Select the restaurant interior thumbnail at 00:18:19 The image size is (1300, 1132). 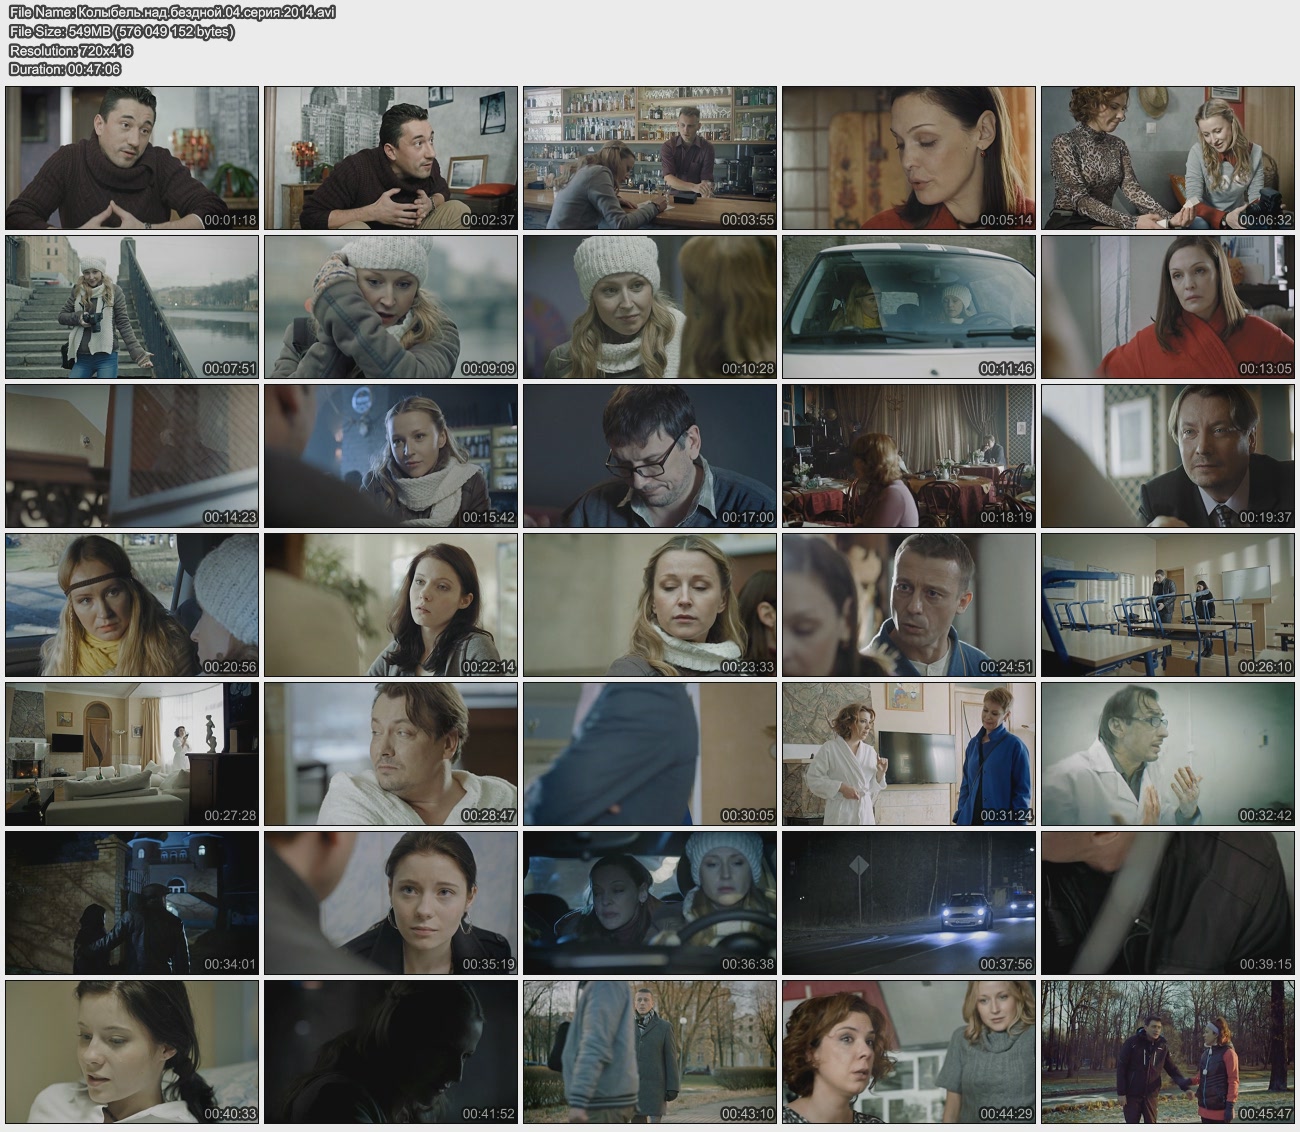908,456
